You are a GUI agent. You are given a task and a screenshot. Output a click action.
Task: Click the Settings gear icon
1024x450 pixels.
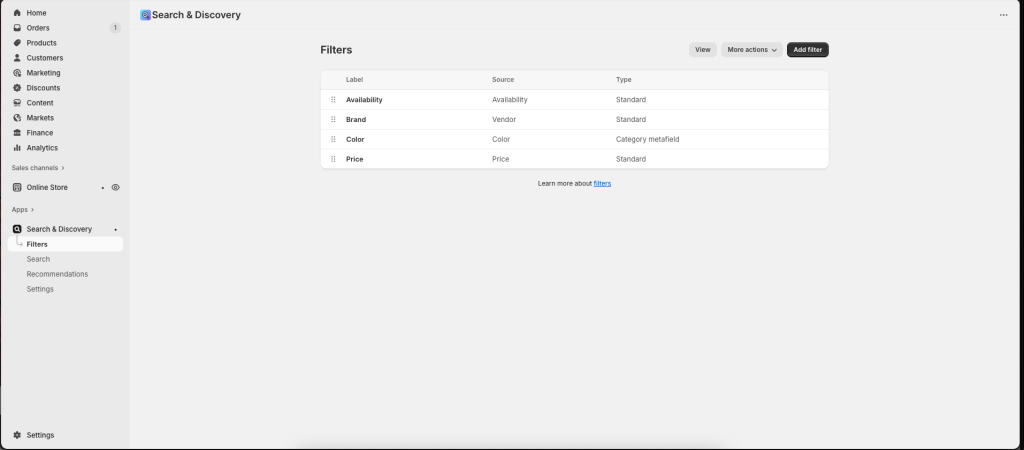click(17, 435)
